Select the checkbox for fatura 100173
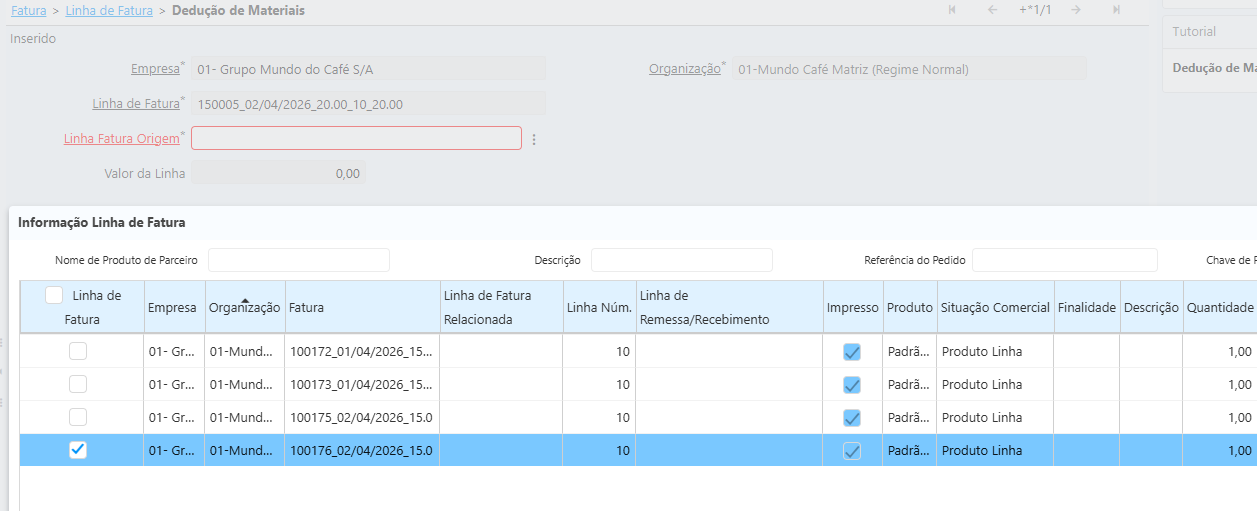 [x=77, y=384]
